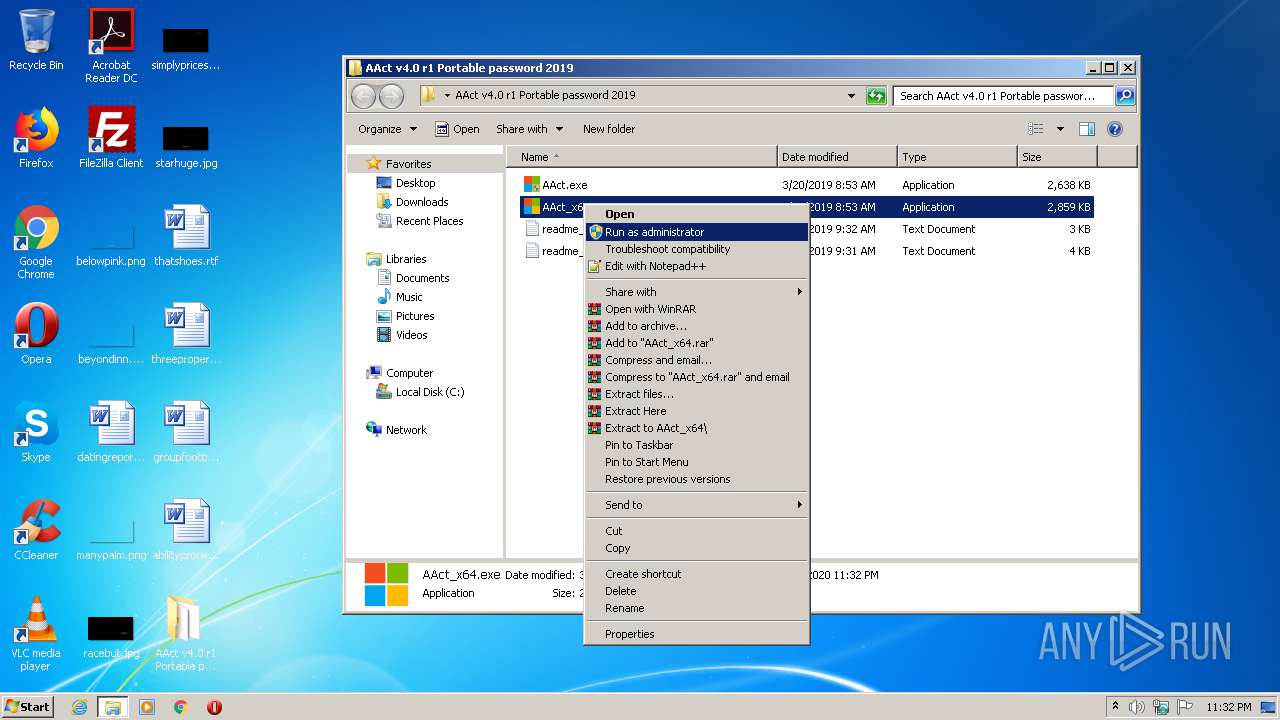Click the volume icon in system tray
Image resolution: width=1280 pixels, height=720 pixels.
coord(1137,707)
